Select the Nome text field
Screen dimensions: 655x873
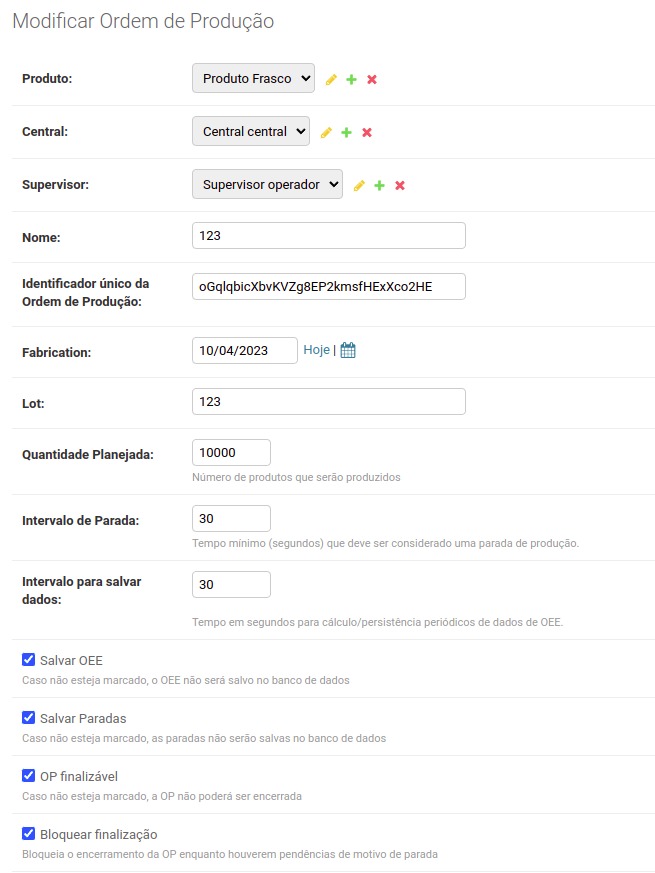(328, 235)
